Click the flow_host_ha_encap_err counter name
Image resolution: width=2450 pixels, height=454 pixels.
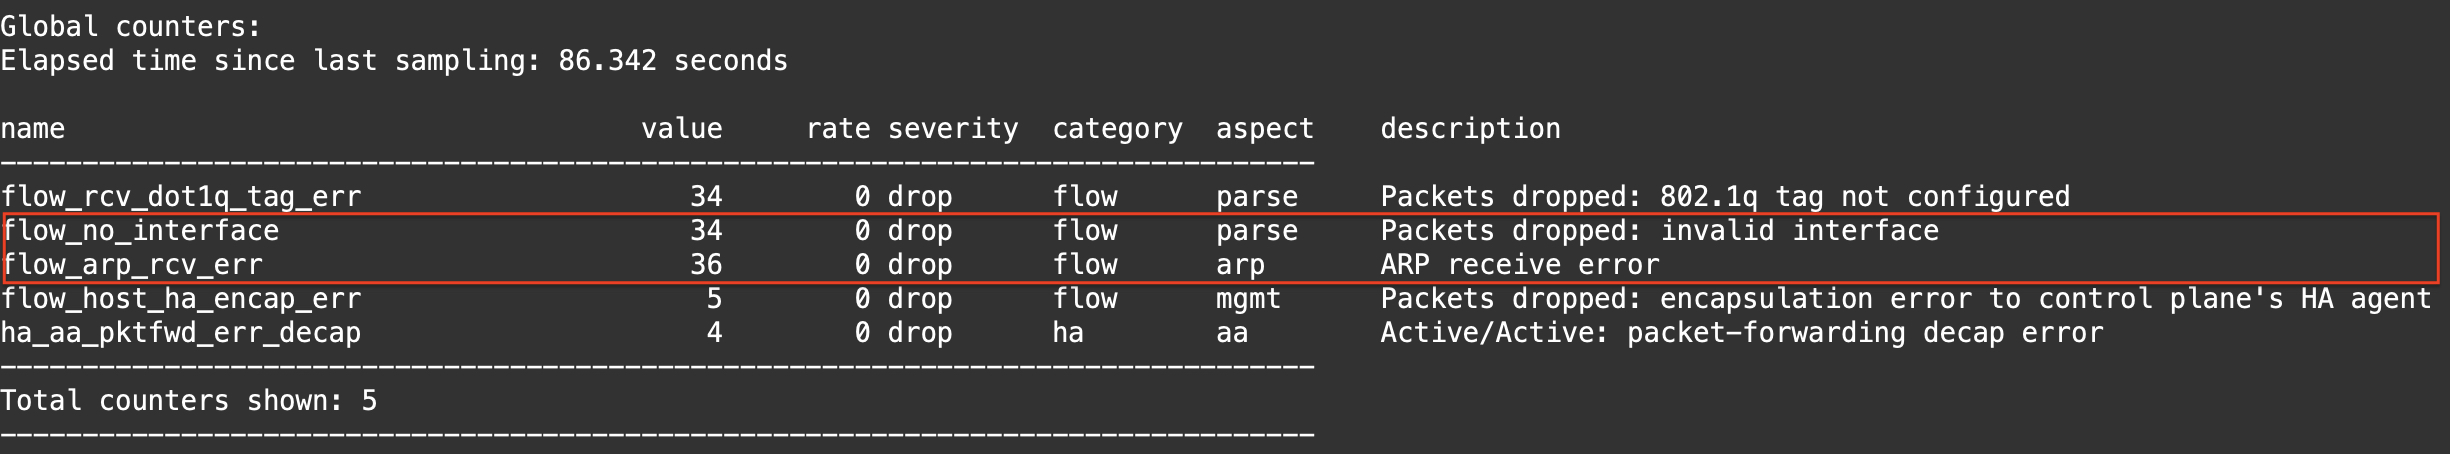(181, 299)
